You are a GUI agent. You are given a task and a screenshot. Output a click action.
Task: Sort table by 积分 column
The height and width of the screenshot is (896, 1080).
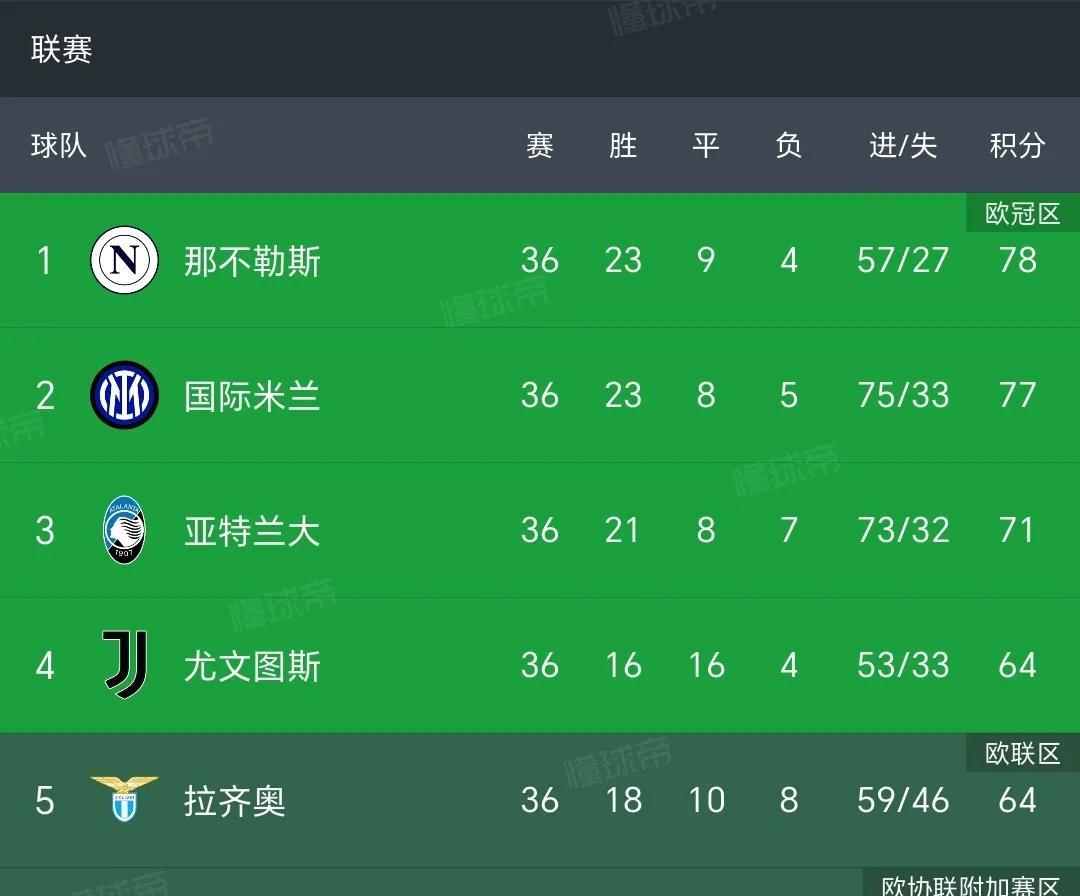coord(1017,145)
